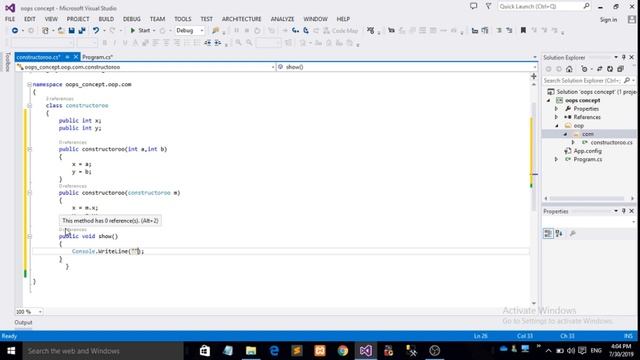Click Solution Explorer Refresh icon

(x=610, y=69)
